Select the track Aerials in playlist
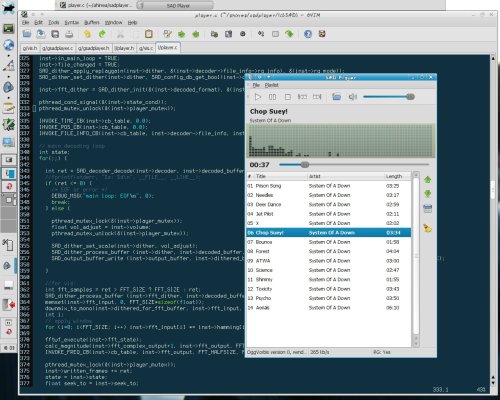This screenshot has height=400, width=500. pos(329,308)
